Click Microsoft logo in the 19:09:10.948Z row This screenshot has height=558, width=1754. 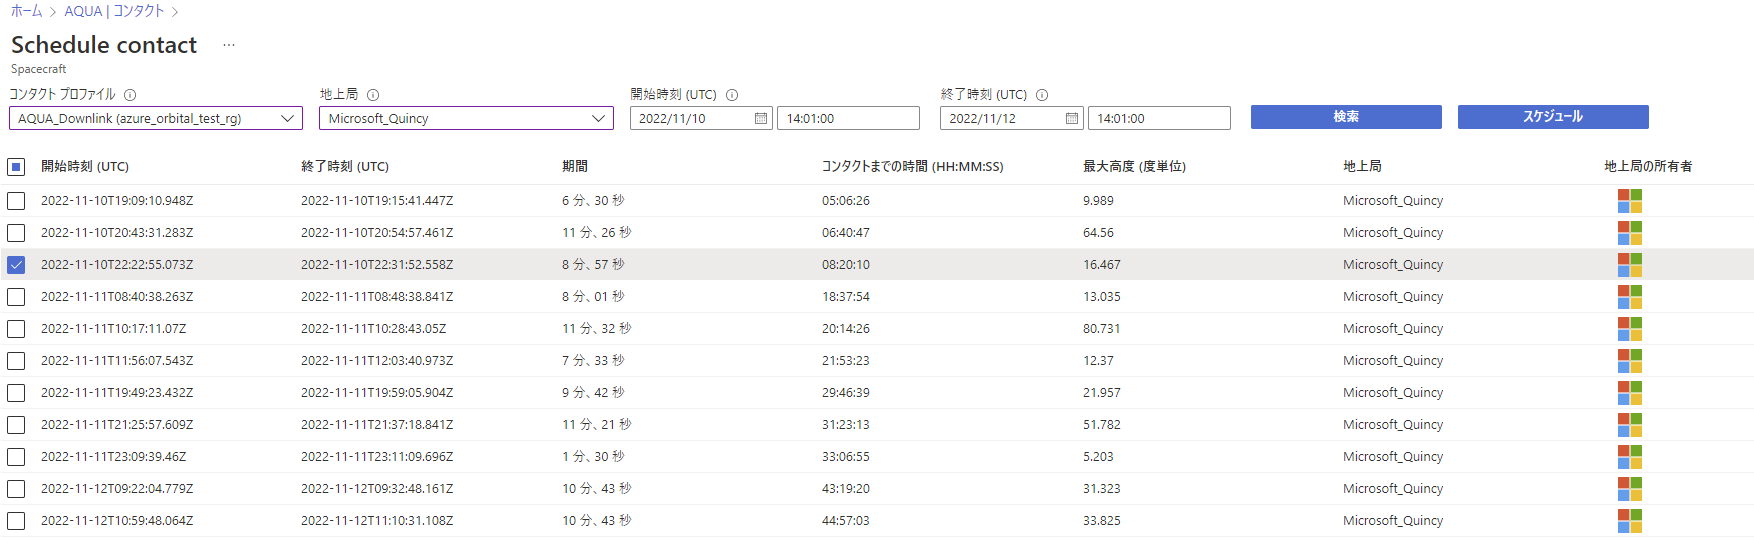1630,201
